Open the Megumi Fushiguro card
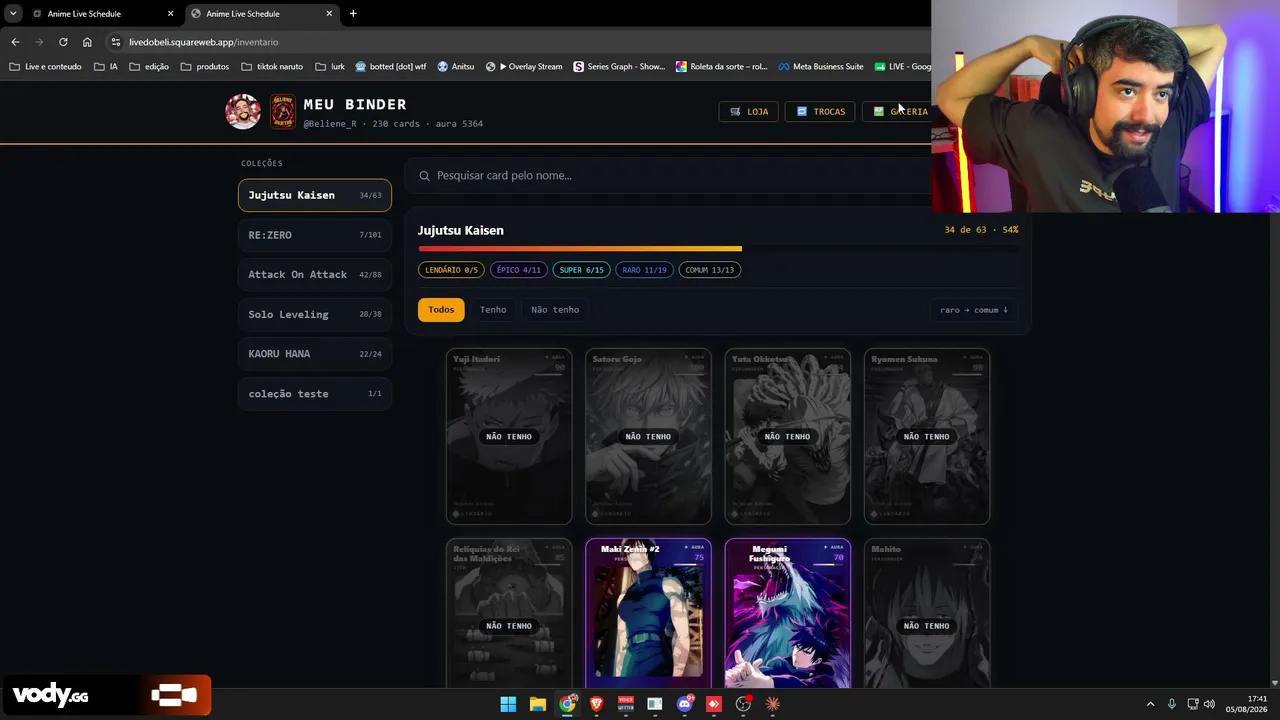 click(x=788, y=613)
